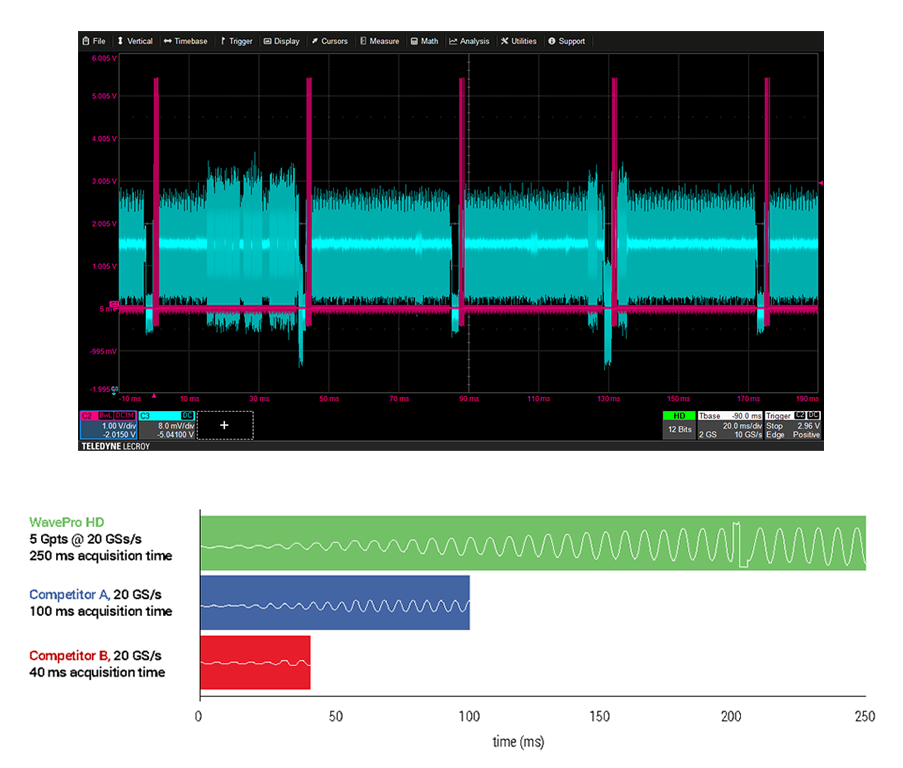
Task: Click the Measure menu ruler icon
Action: (363, 41)
